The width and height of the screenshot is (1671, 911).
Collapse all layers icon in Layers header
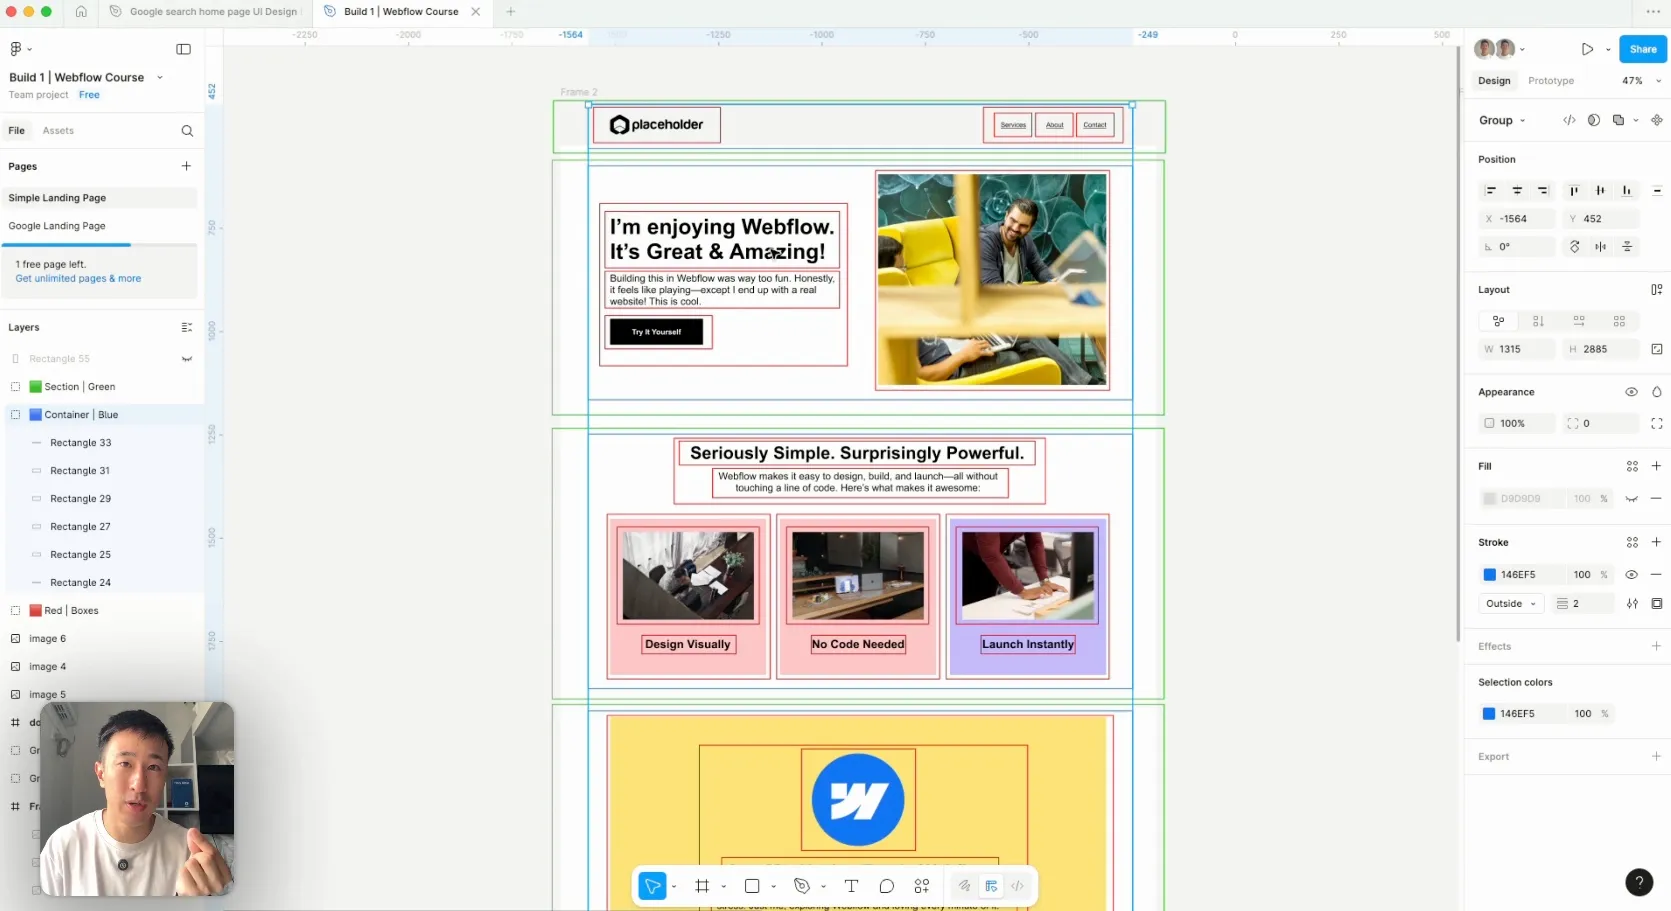tap(186, 327)
